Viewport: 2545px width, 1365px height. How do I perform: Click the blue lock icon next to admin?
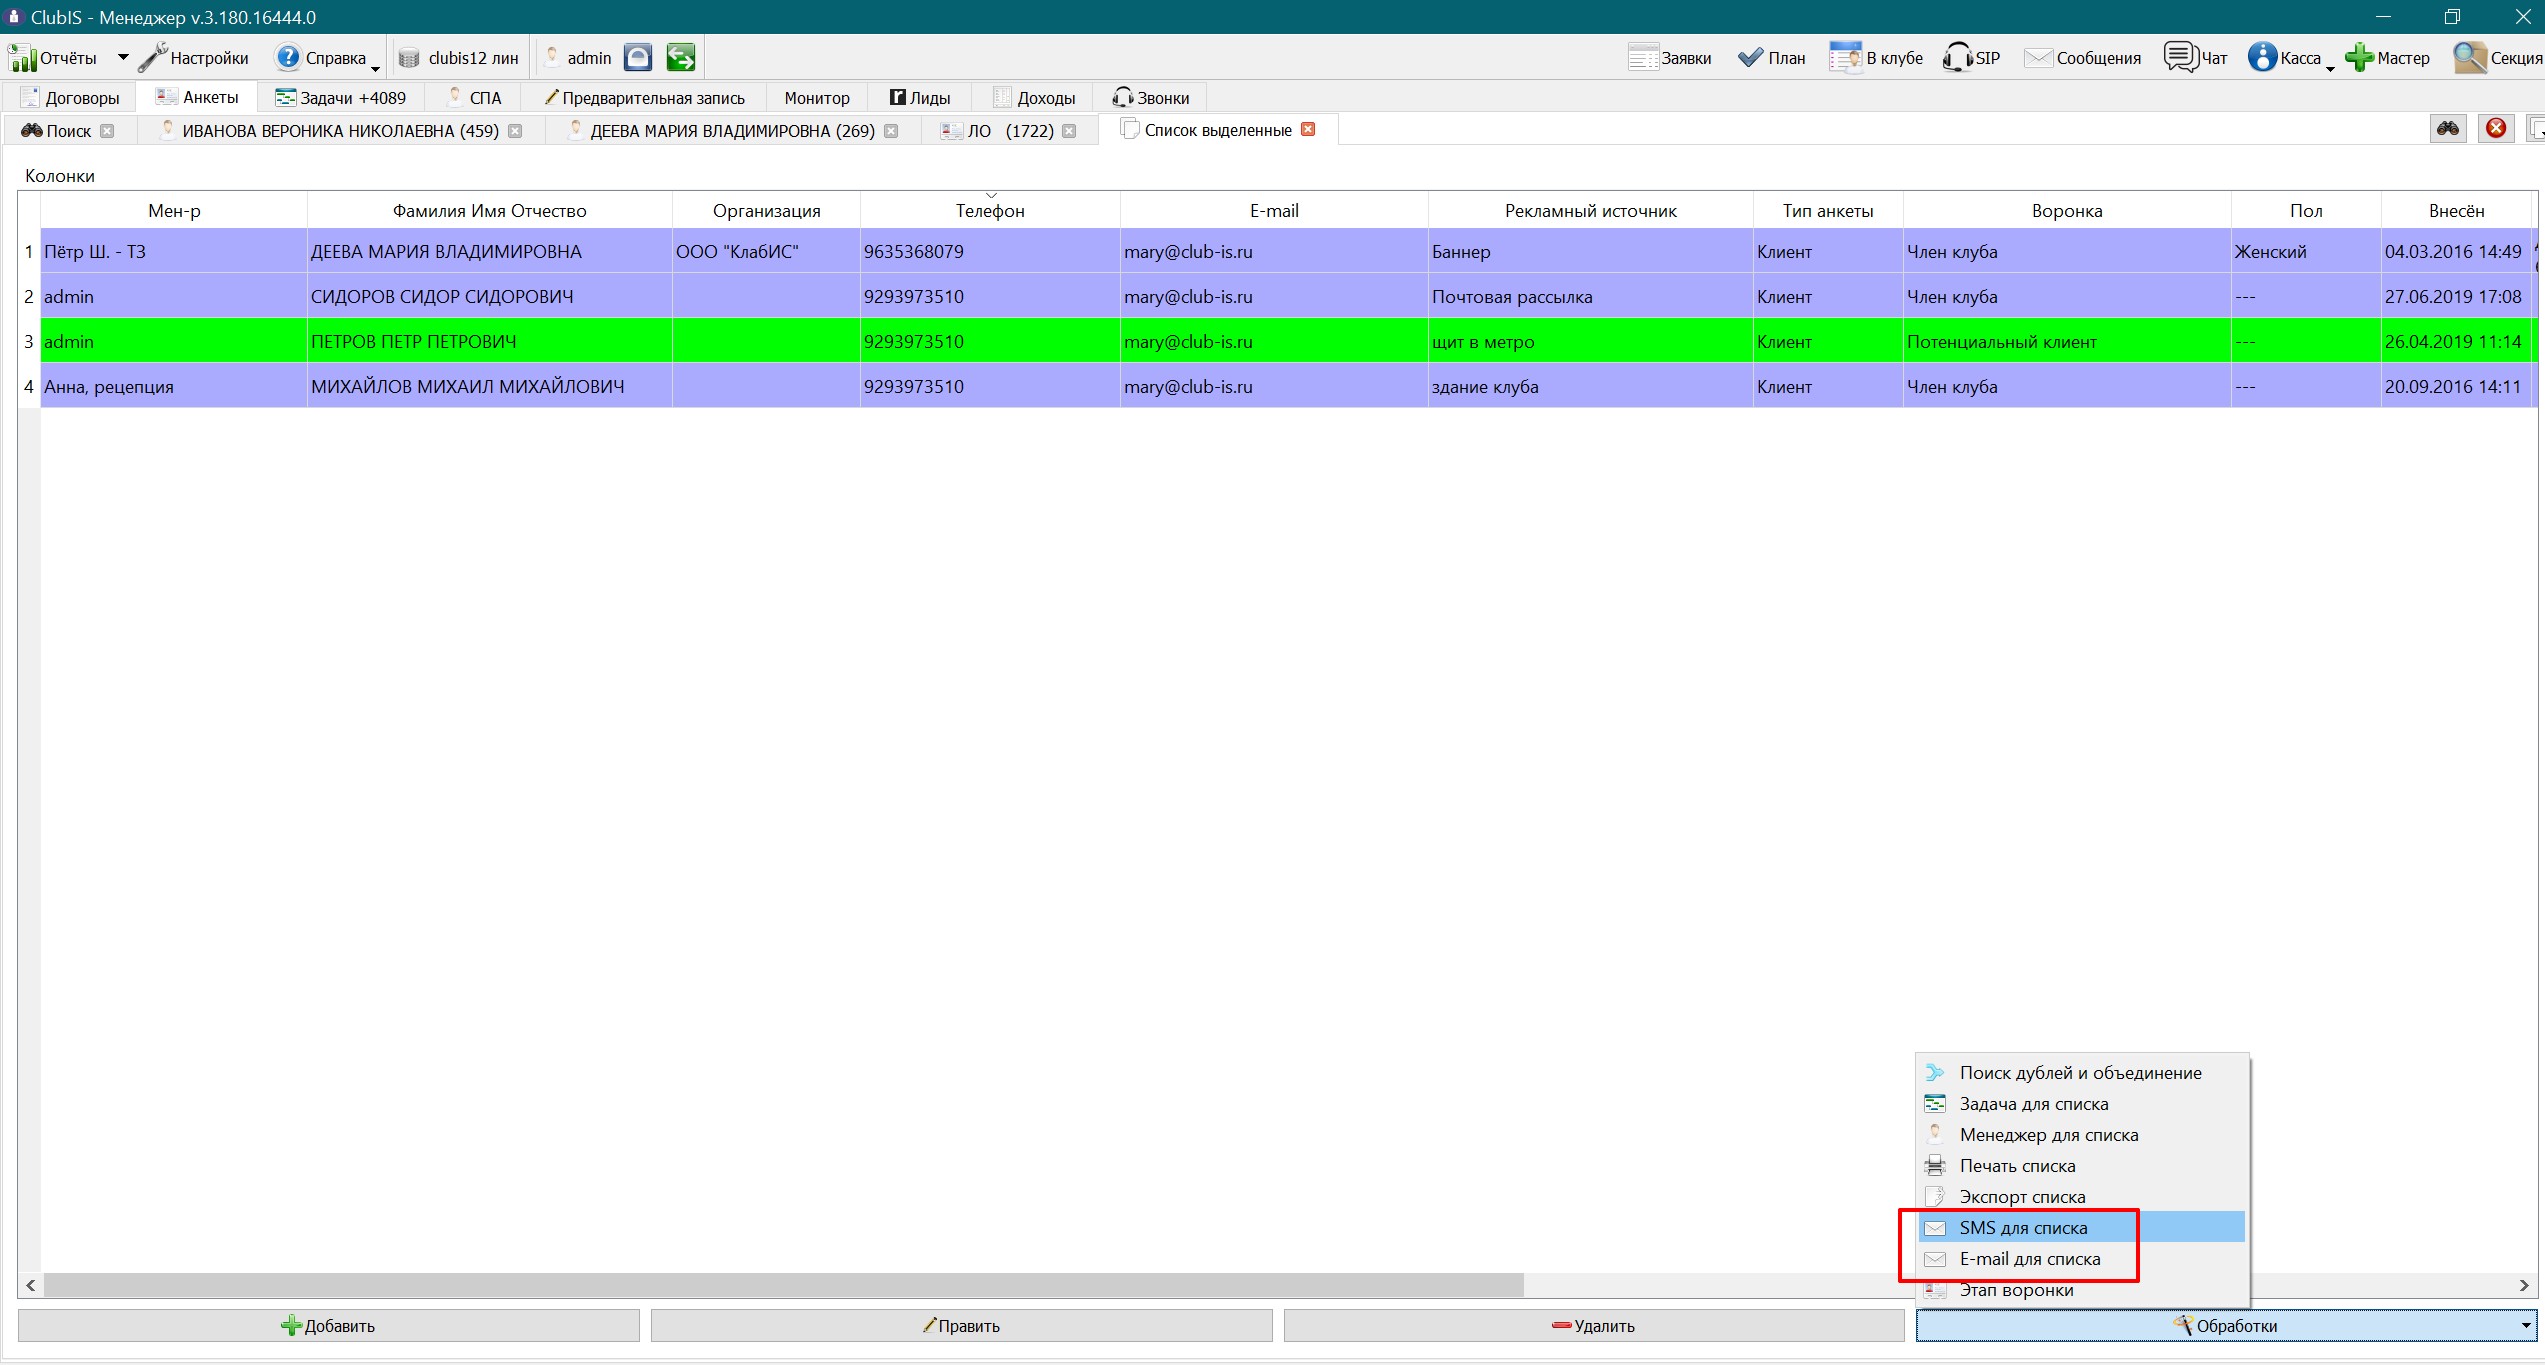click(638, 58)
